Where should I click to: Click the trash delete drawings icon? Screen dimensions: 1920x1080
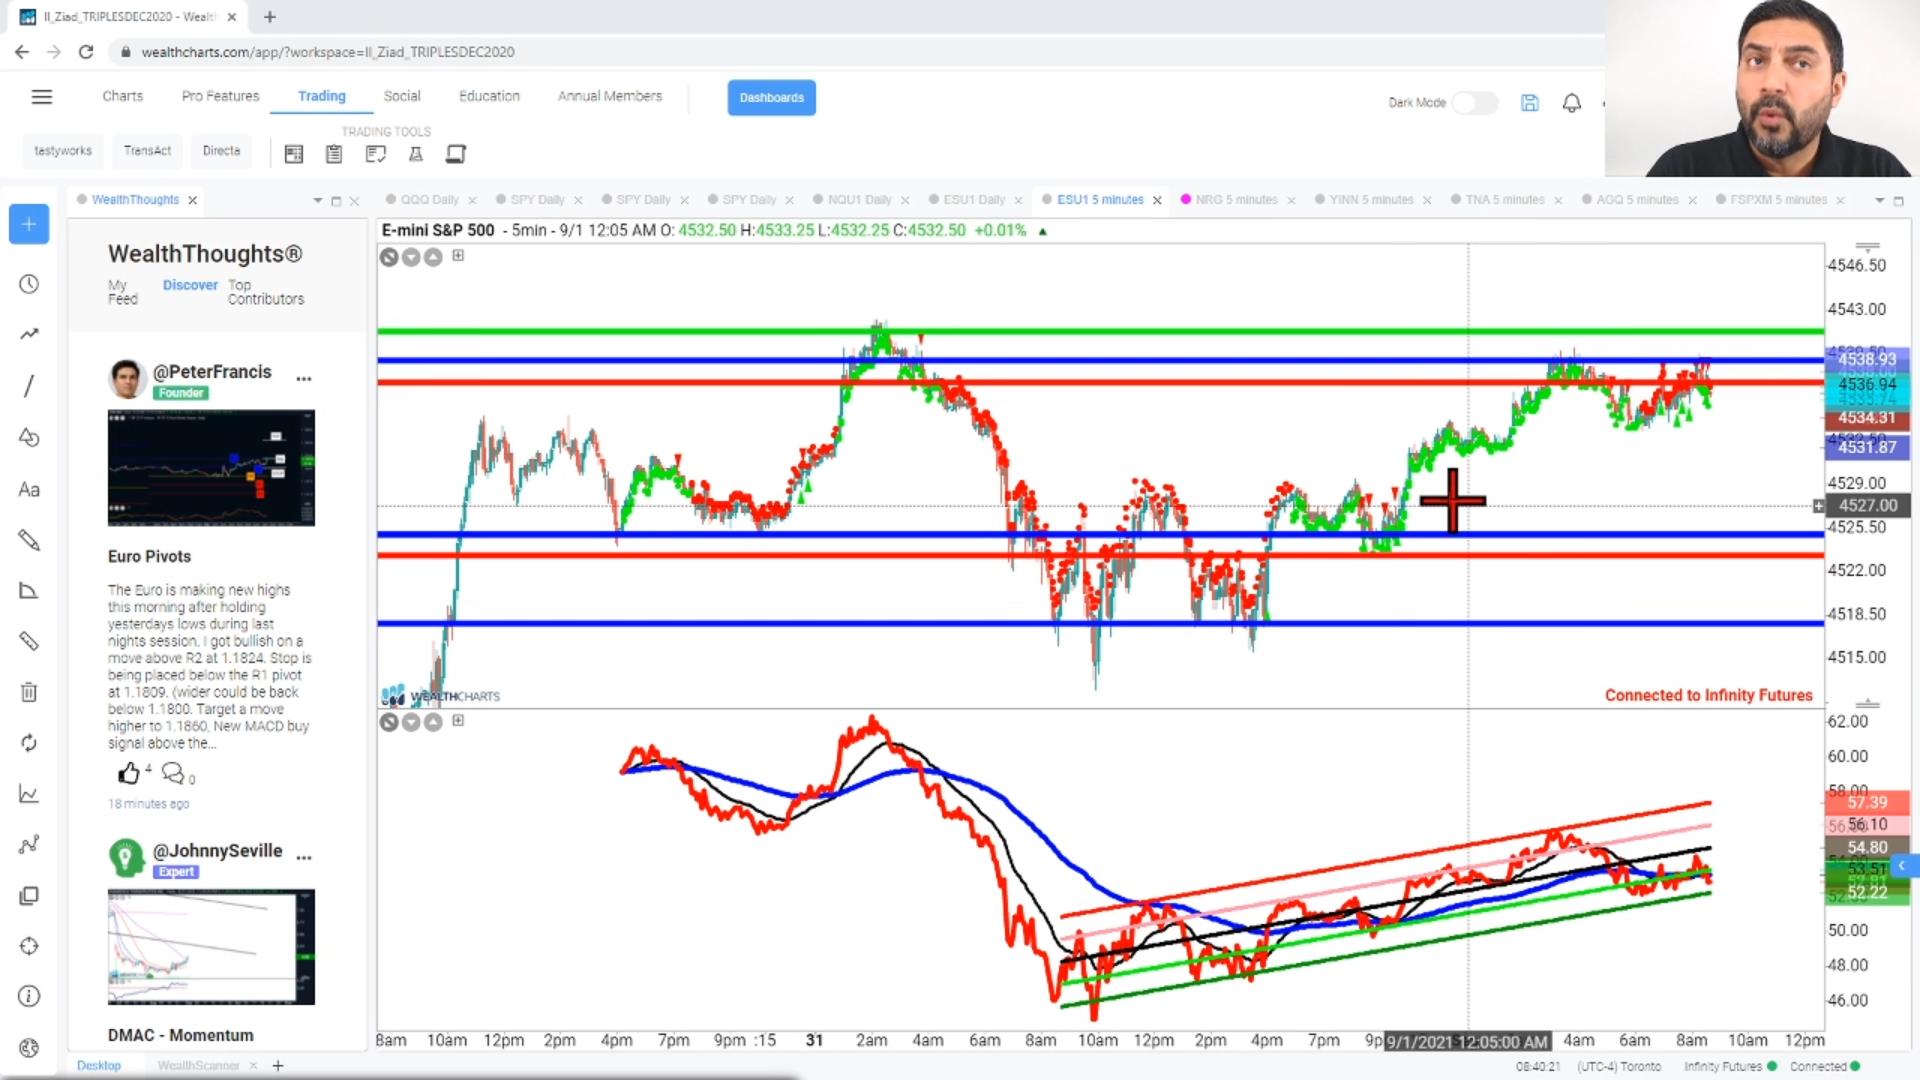coord(29,692)
